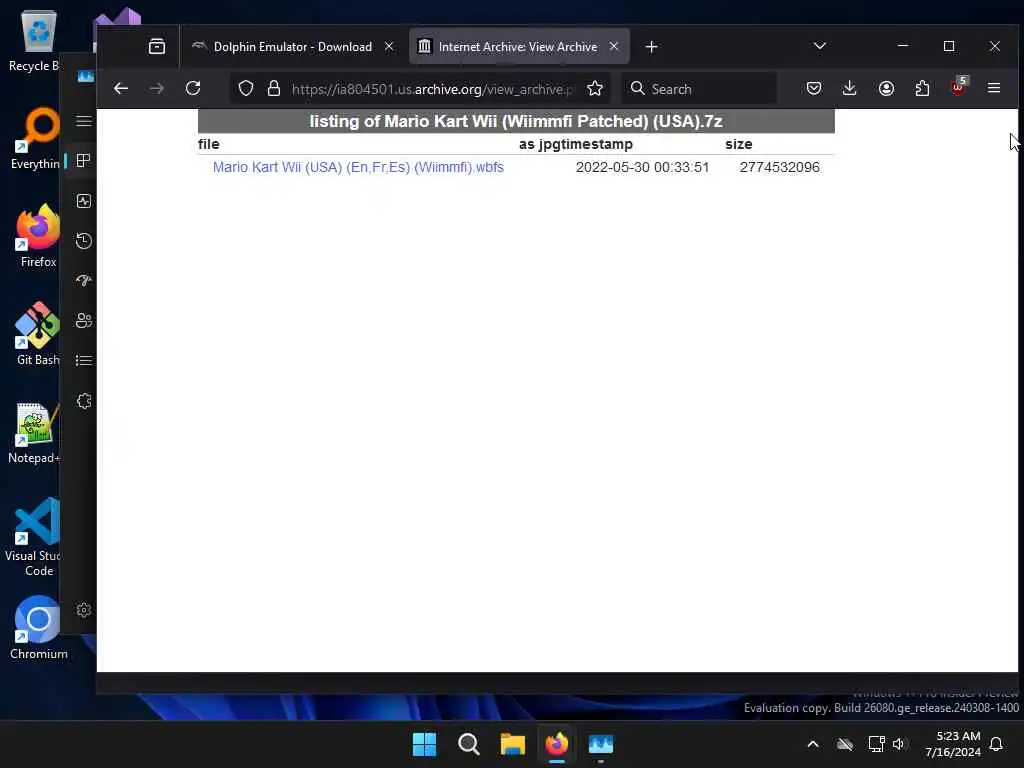Click the Firefox taskbar icon
The width and height of the screenshot is (1024, 768).
click(x=556, y=744)
